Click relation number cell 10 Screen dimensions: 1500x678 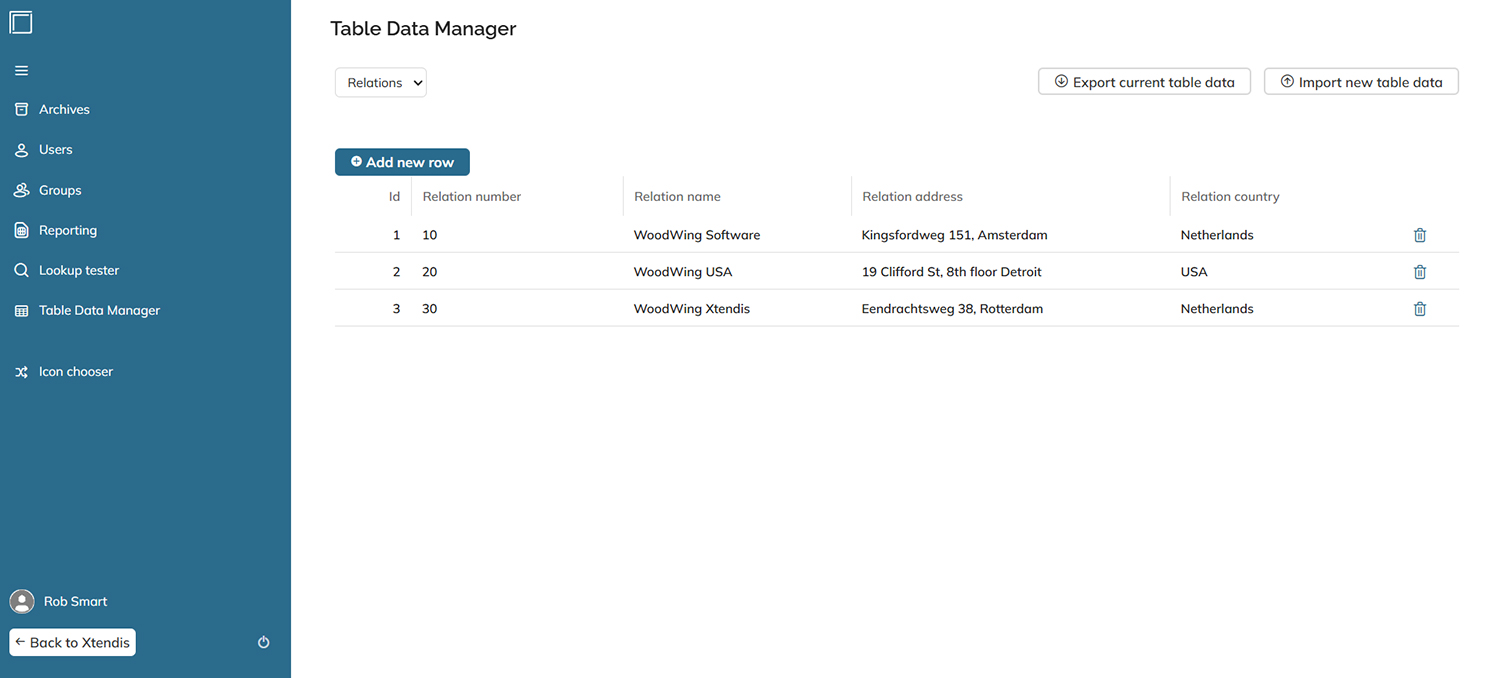click(x=430, y=235)
